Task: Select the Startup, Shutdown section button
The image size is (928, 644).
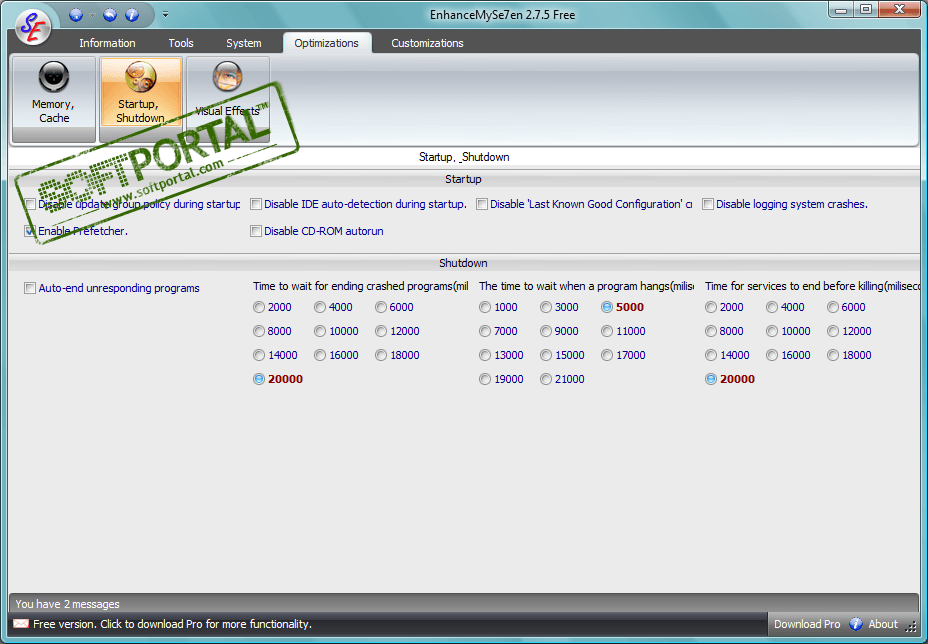Action: (x=140, y=99)
